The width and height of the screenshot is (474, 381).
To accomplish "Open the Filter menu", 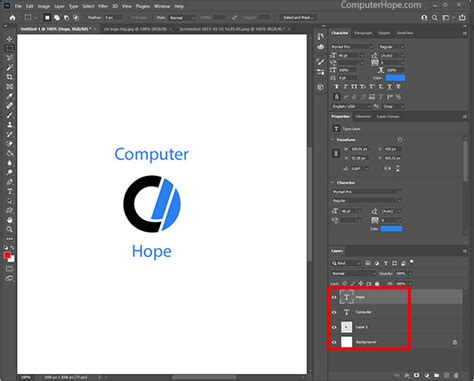I will click(103, 6).
